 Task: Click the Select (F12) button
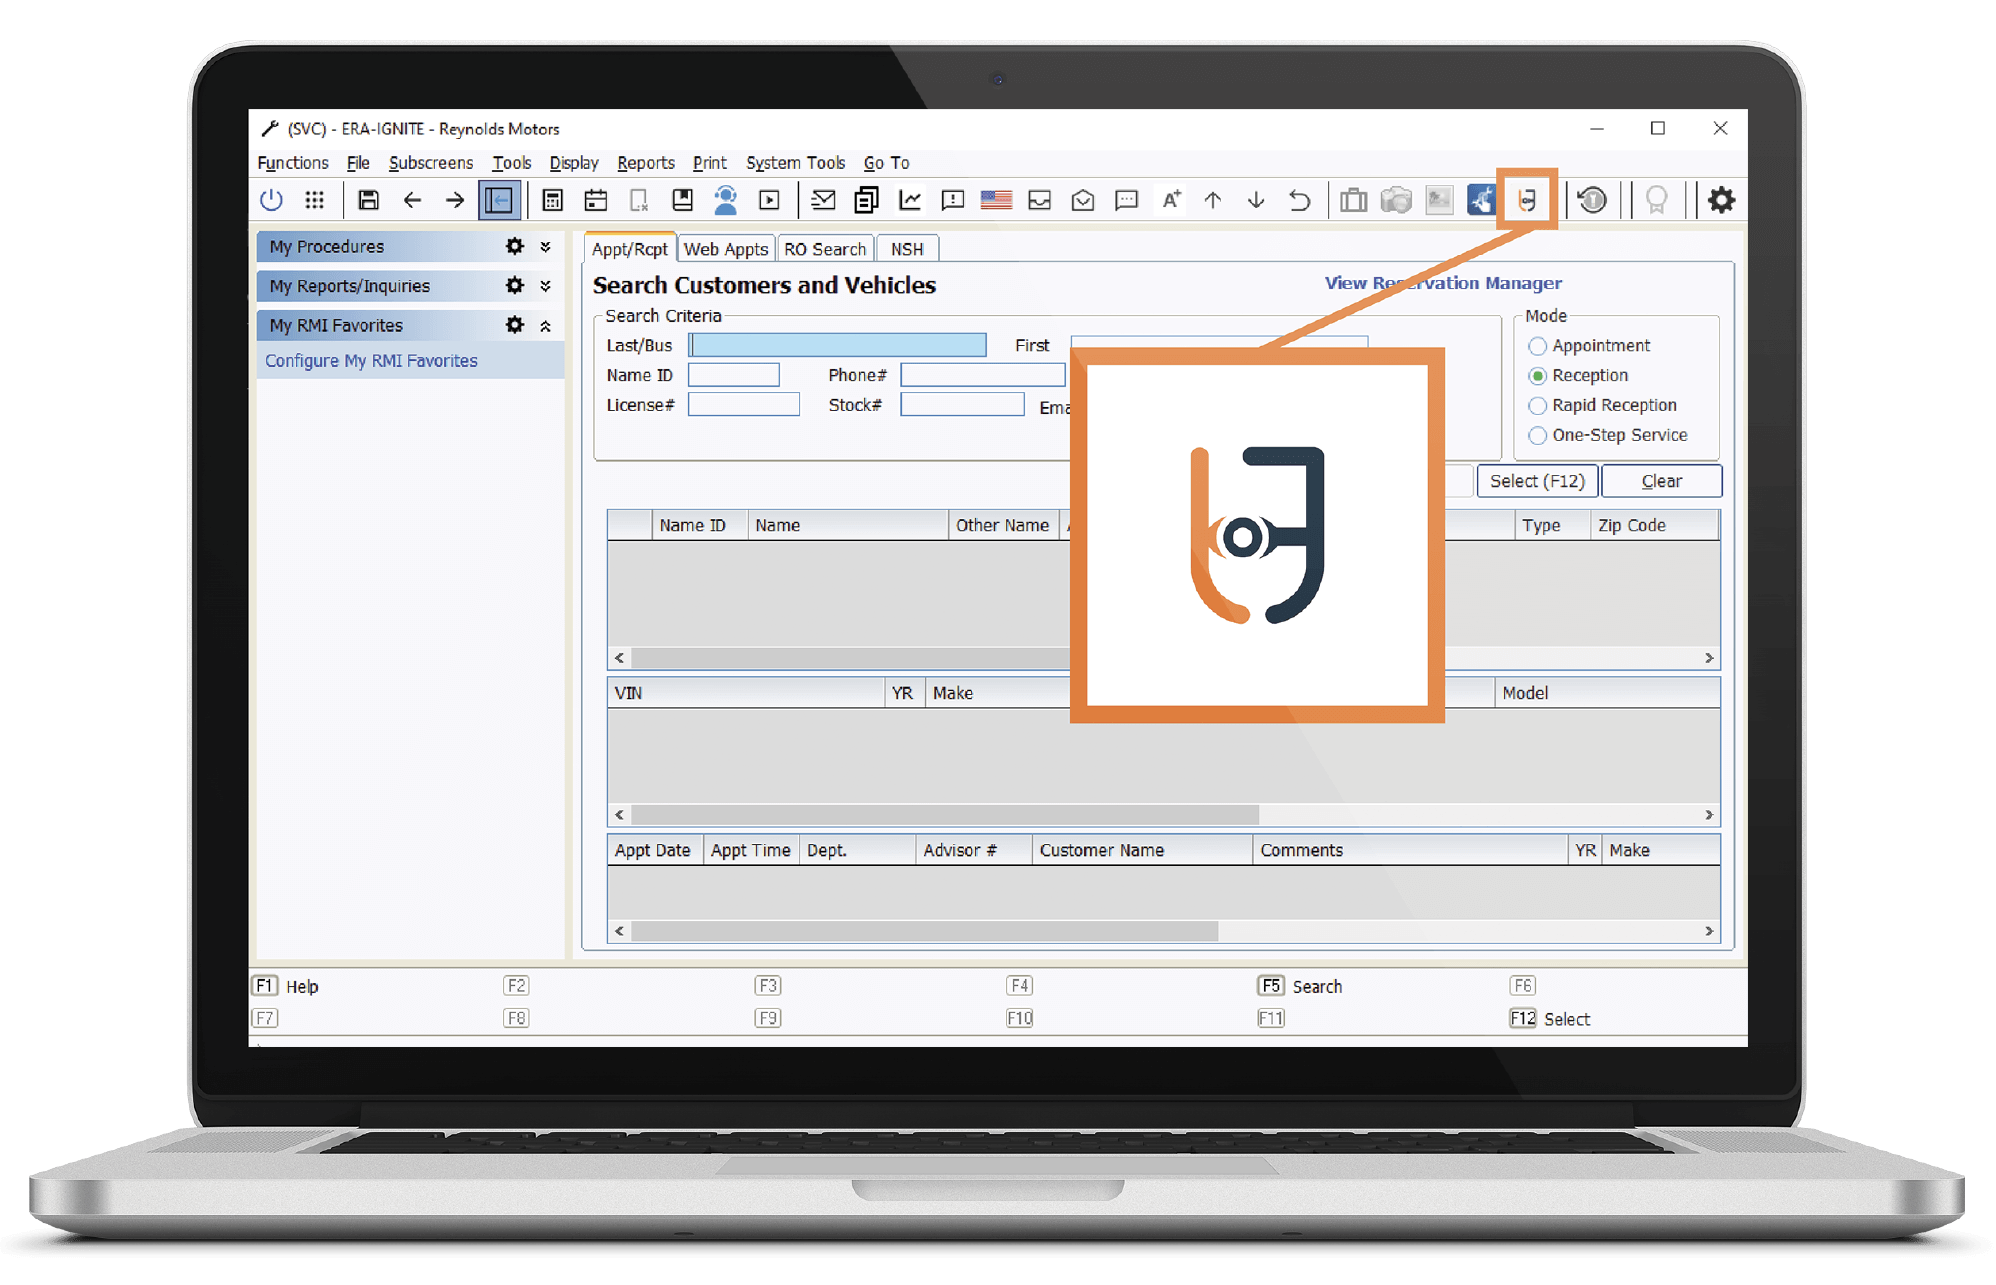[x=1537, y=481]
